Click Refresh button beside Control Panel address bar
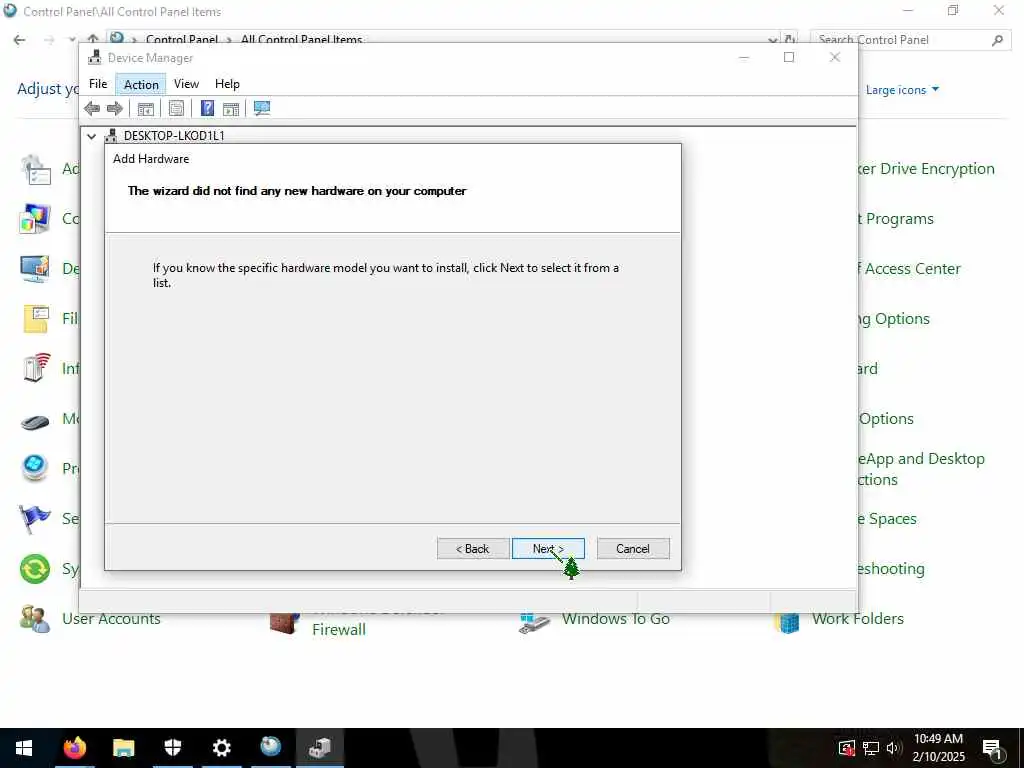Viewport: 1024px width, 768px height. click(x=790, y=40)
